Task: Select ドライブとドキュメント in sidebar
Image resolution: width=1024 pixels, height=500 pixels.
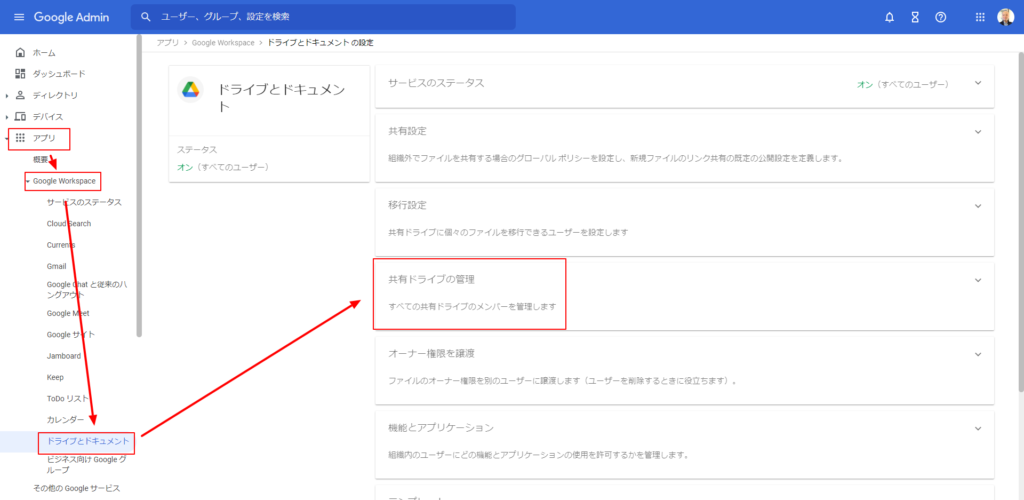Action: 88,442
